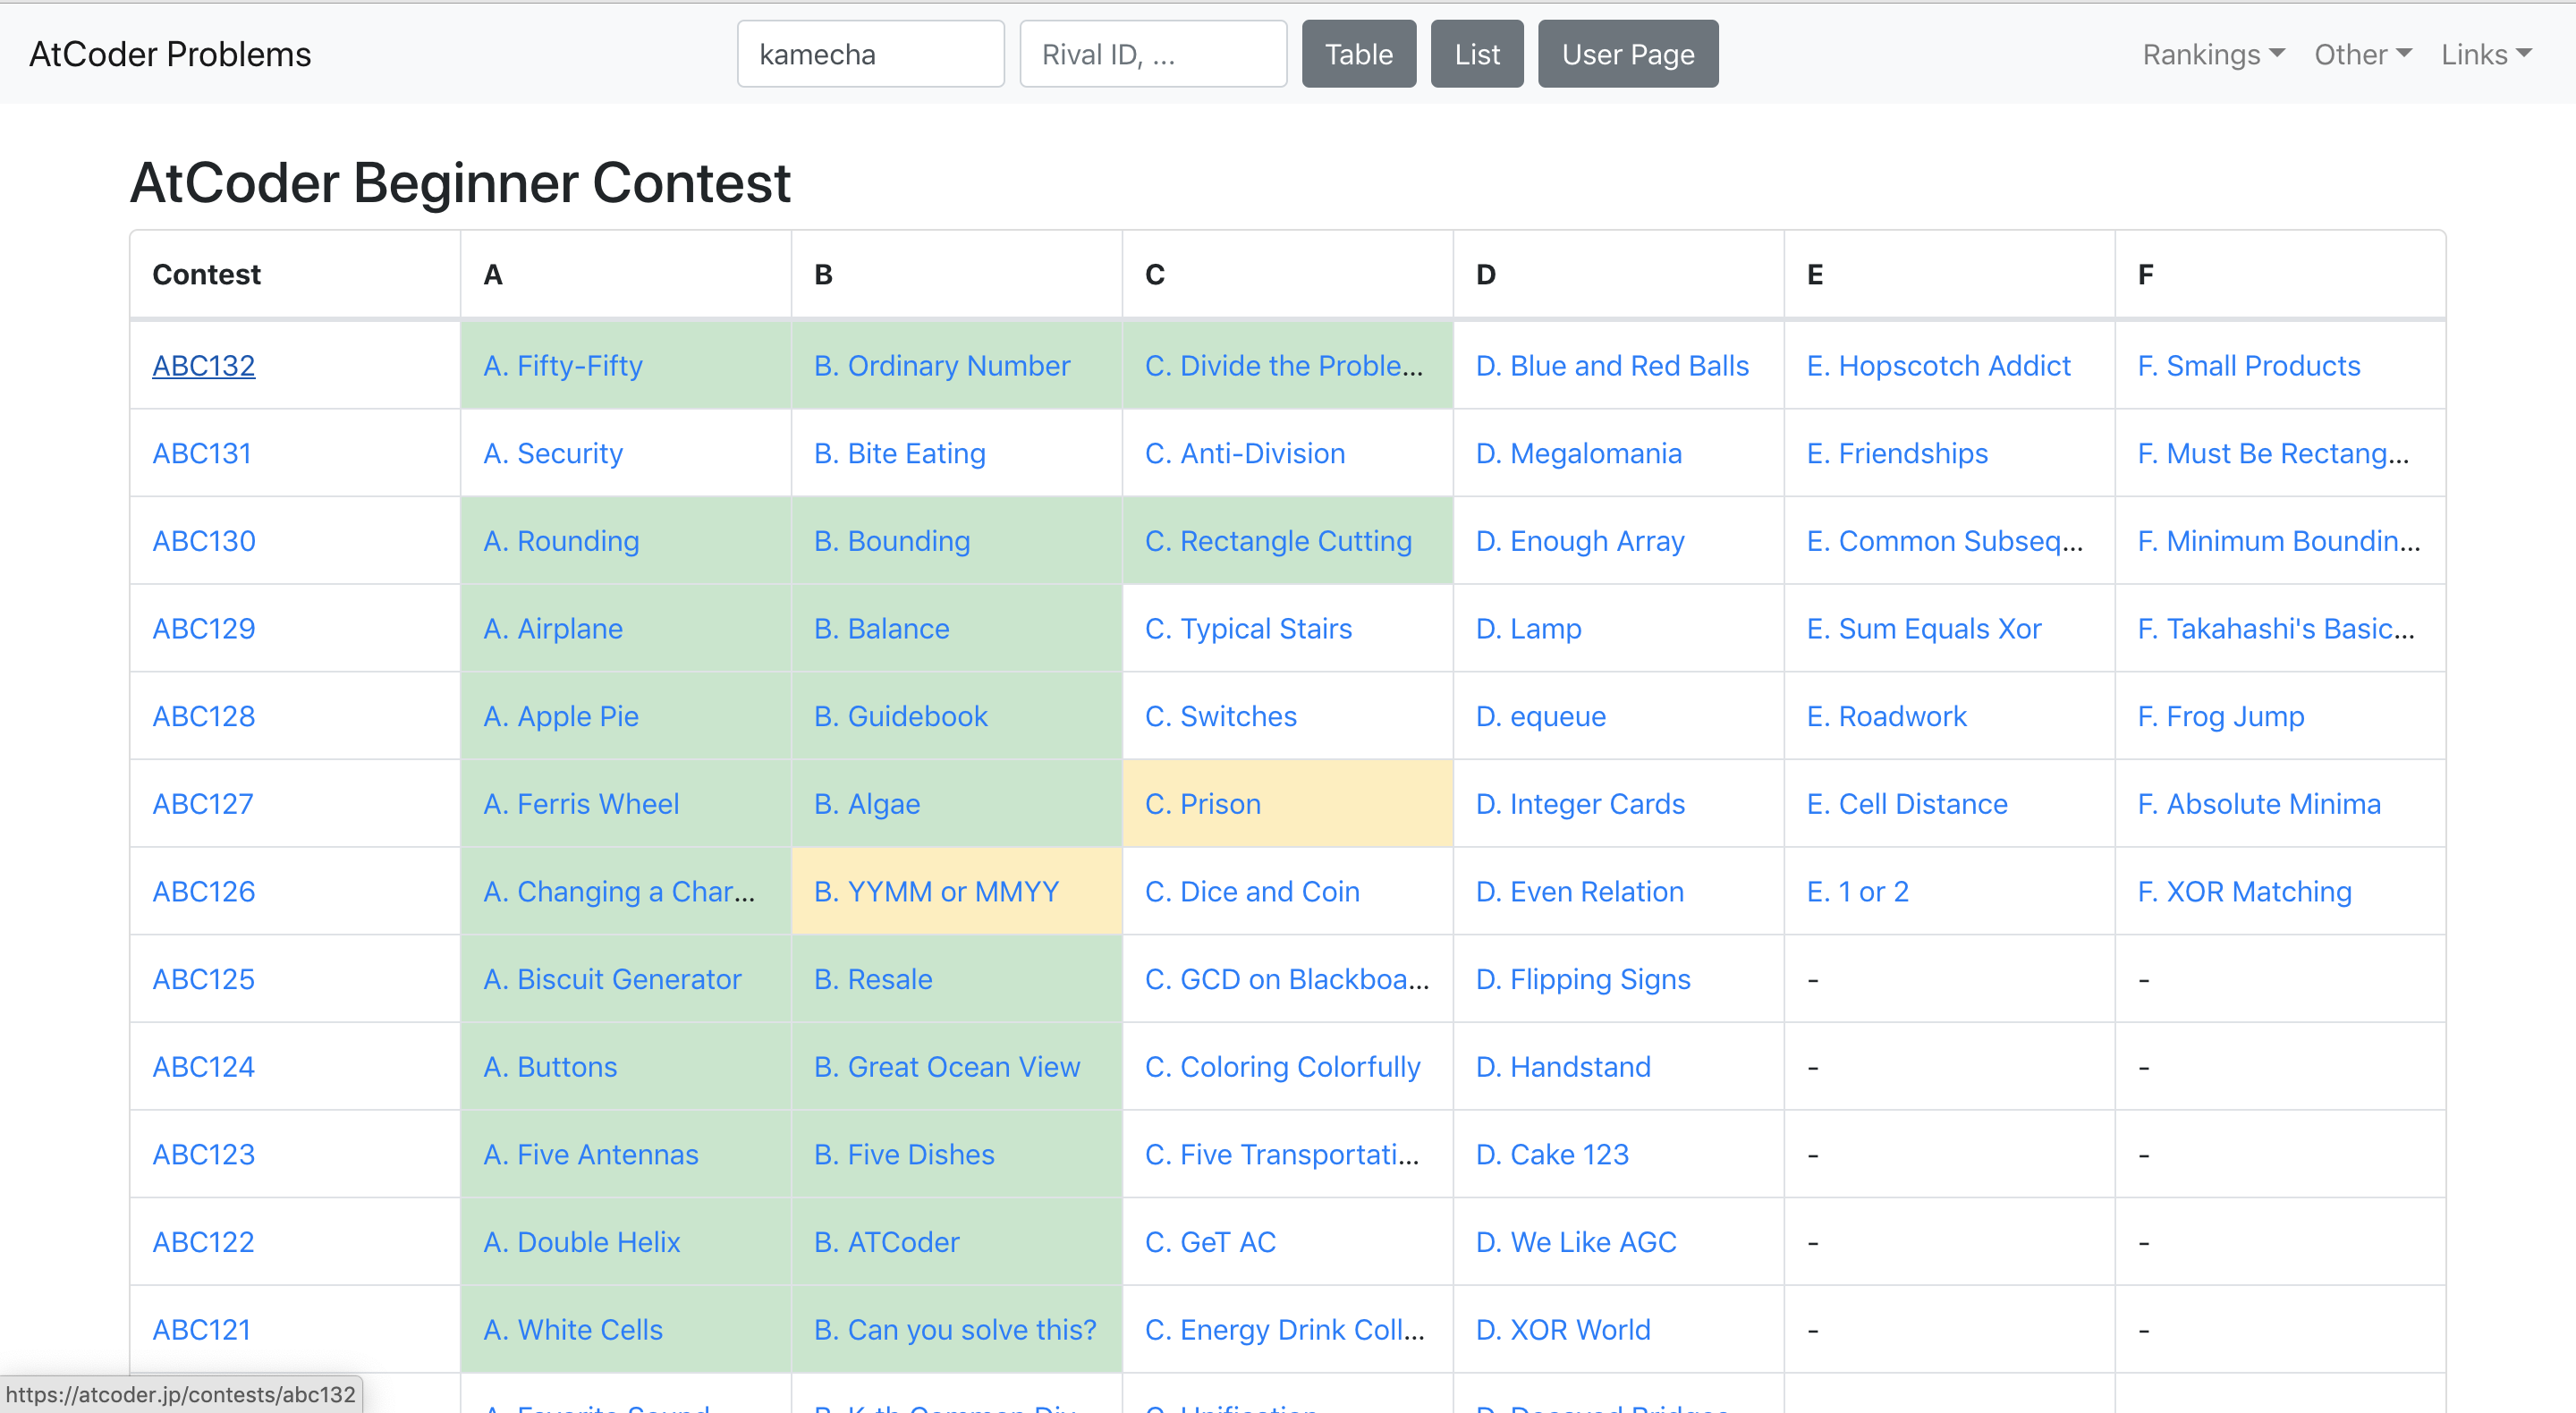Open problem C. Rectangle Cutting
The image size is (2576, 1413).
pyautogui.click(x=1277, y=541)
